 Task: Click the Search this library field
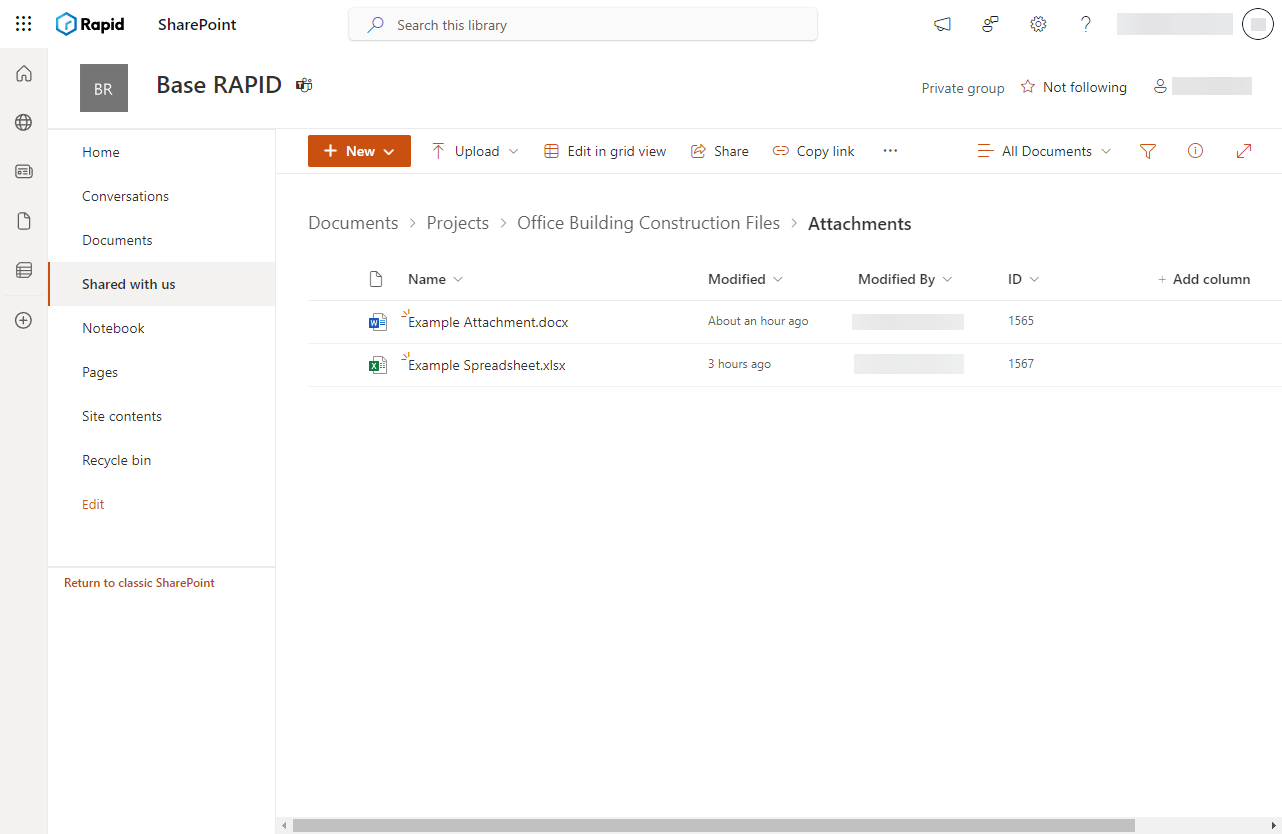[583, 24]
